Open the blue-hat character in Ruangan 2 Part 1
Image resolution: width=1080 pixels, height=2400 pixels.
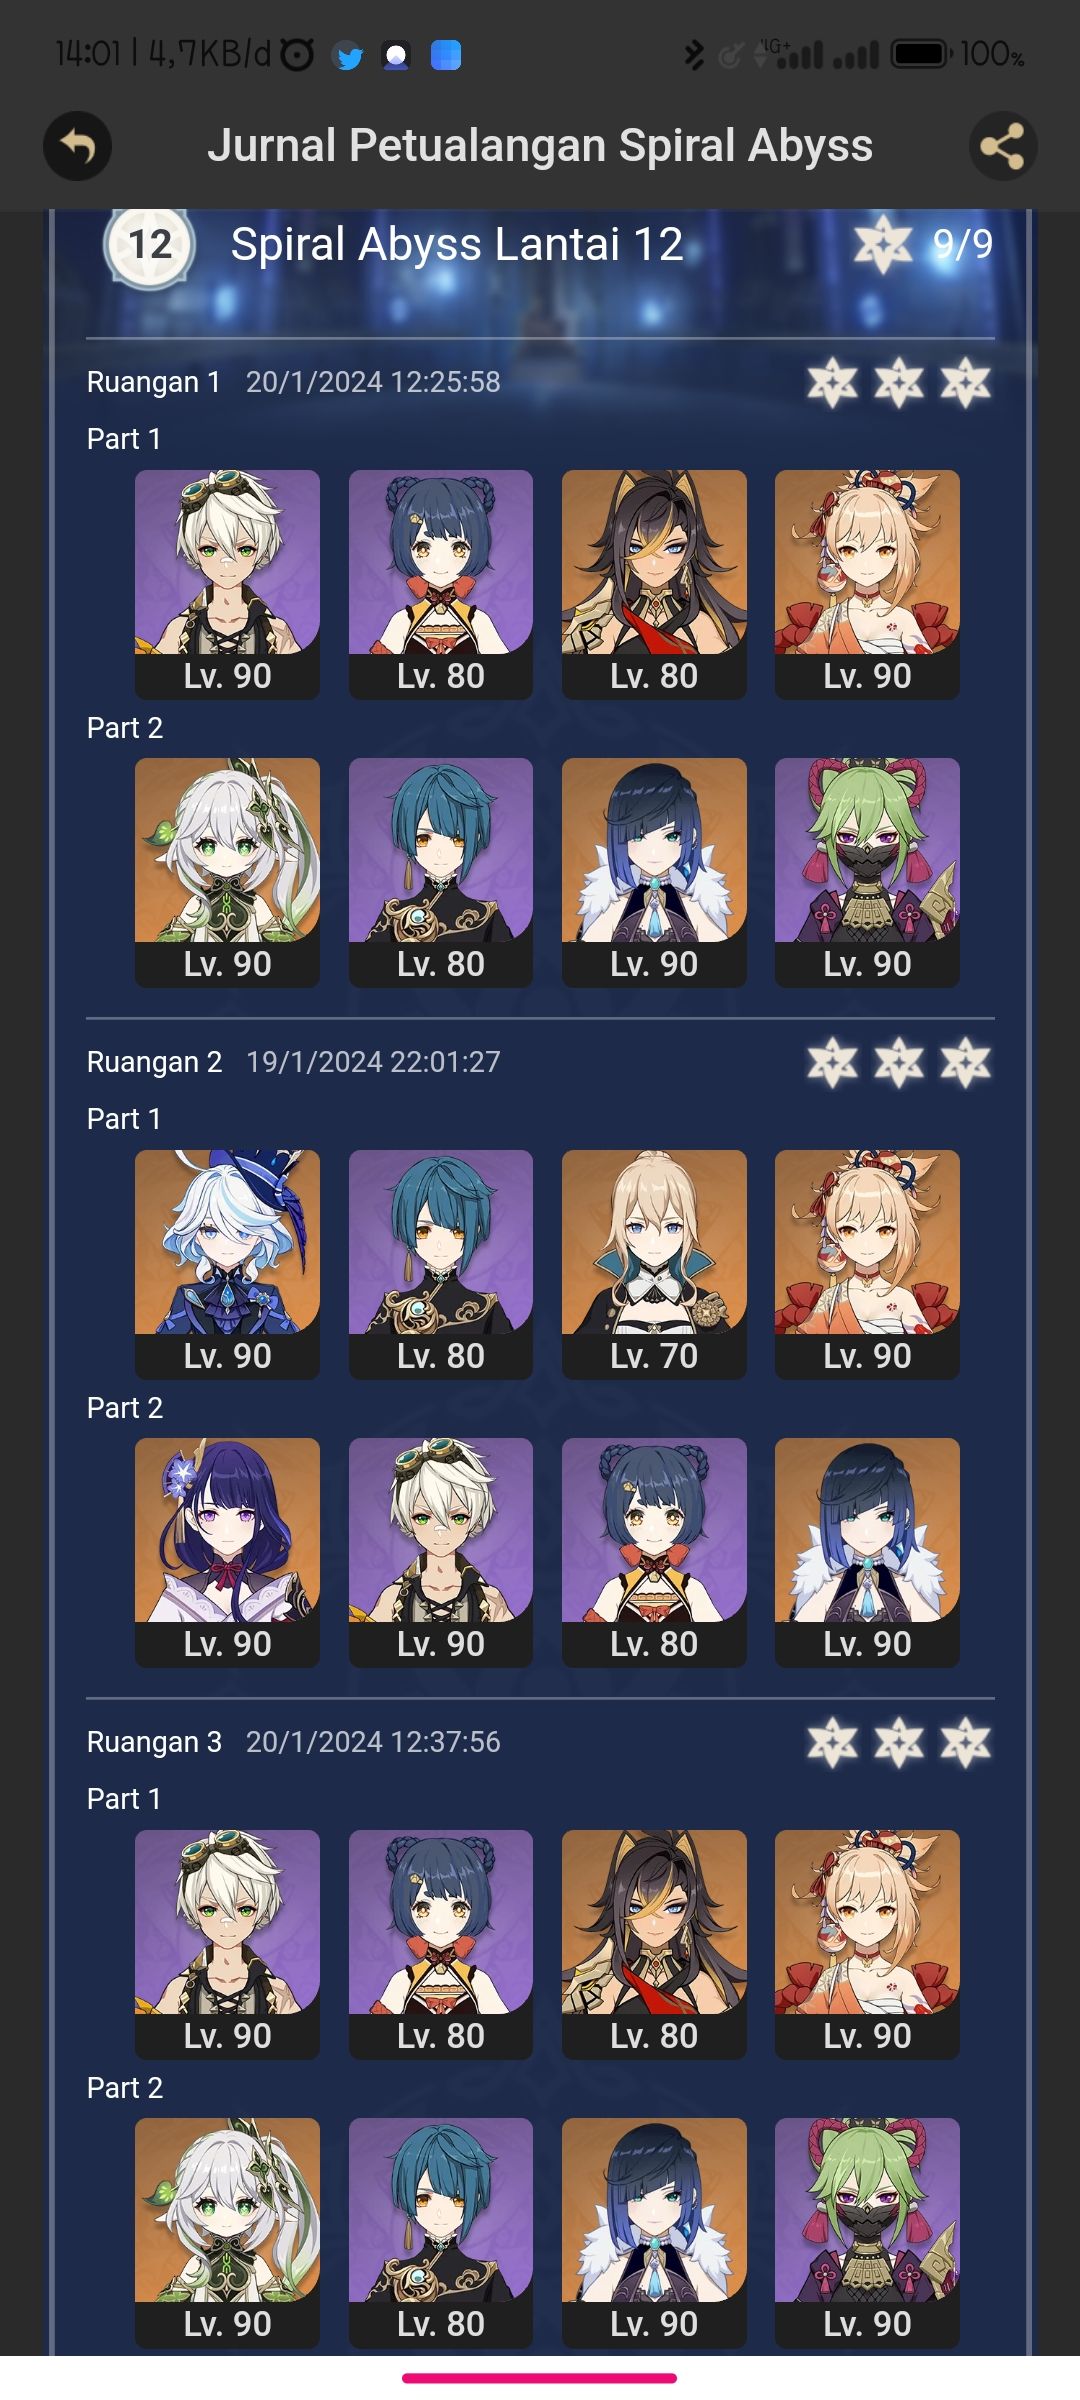[x=227, y=1265]
